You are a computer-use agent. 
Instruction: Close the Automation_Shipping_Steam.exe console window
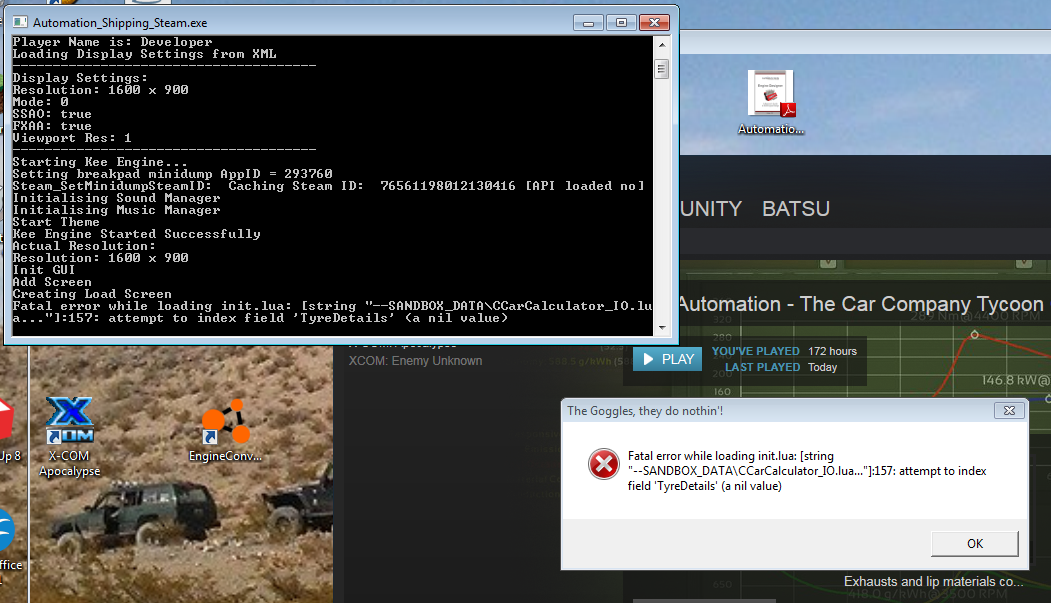pos(655,23)
